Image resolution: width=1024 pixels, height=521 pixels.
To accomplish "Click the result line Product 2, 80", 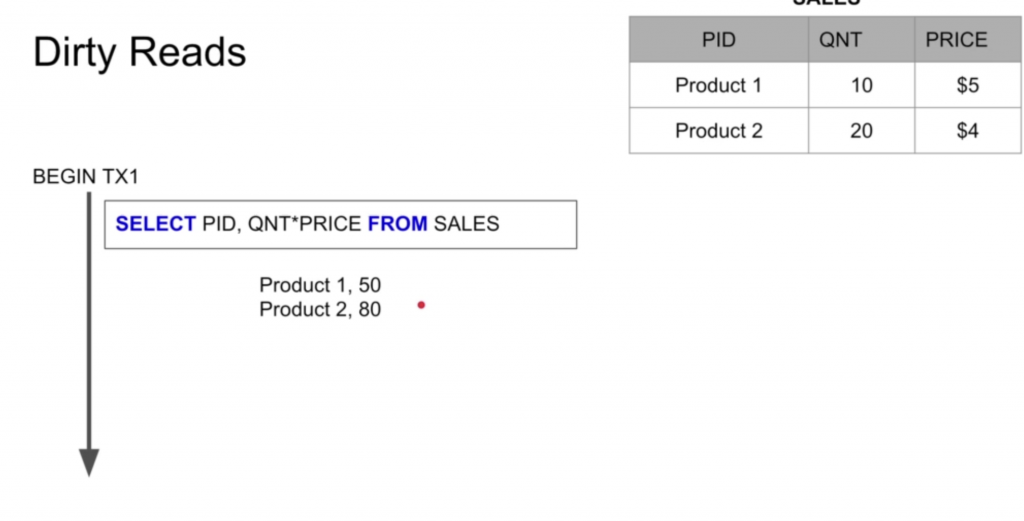I will point(320,309).
